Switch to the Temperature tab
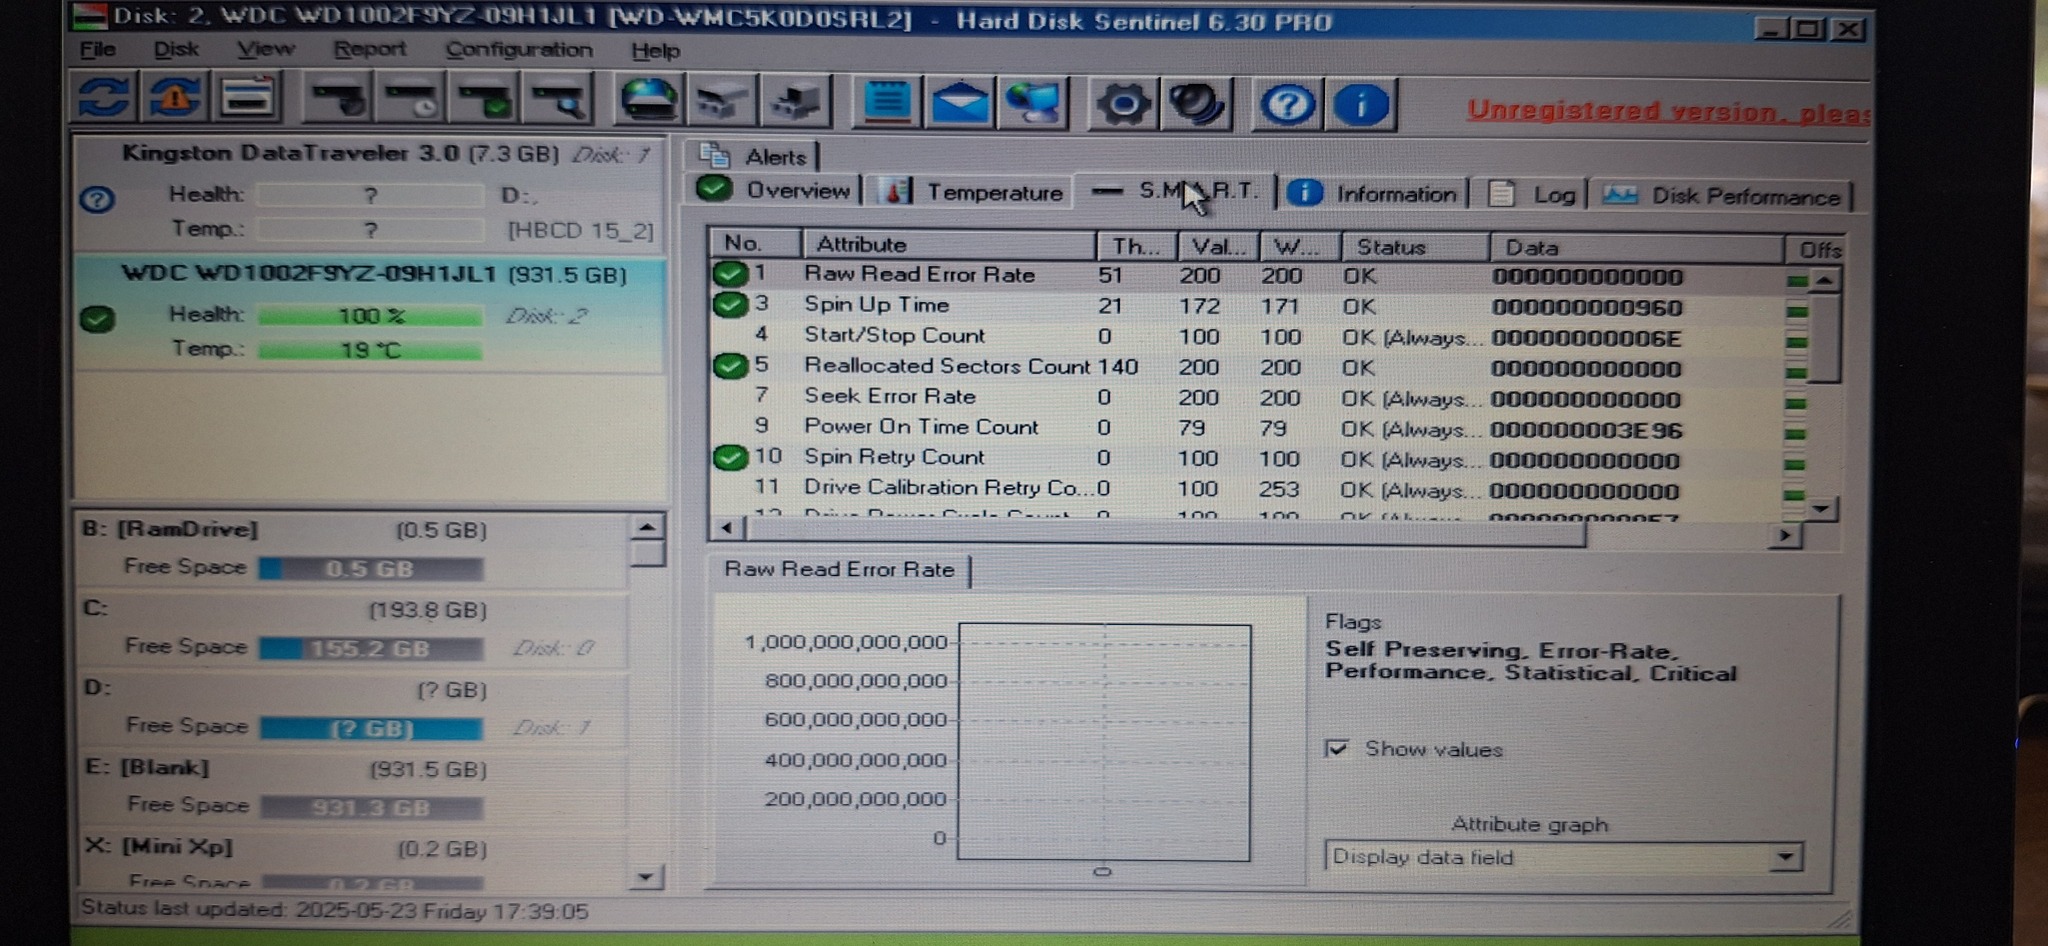 pyautogui.click(x=971, y=192)
